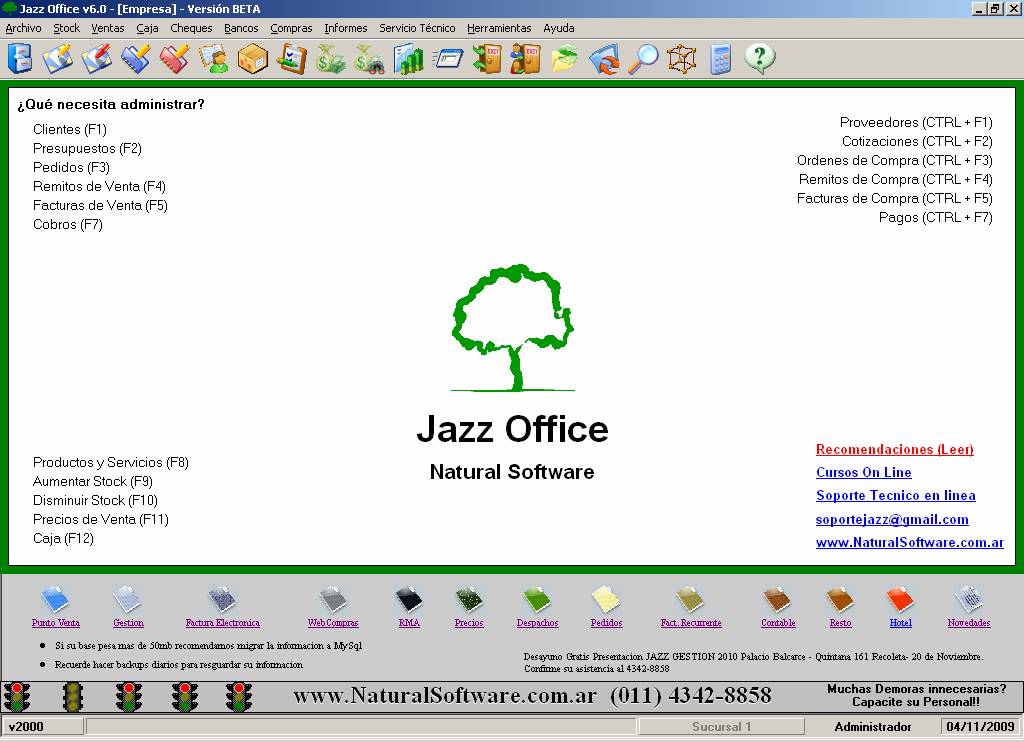
Task: Open the Ayuda menu
Action: pos(559,28)
